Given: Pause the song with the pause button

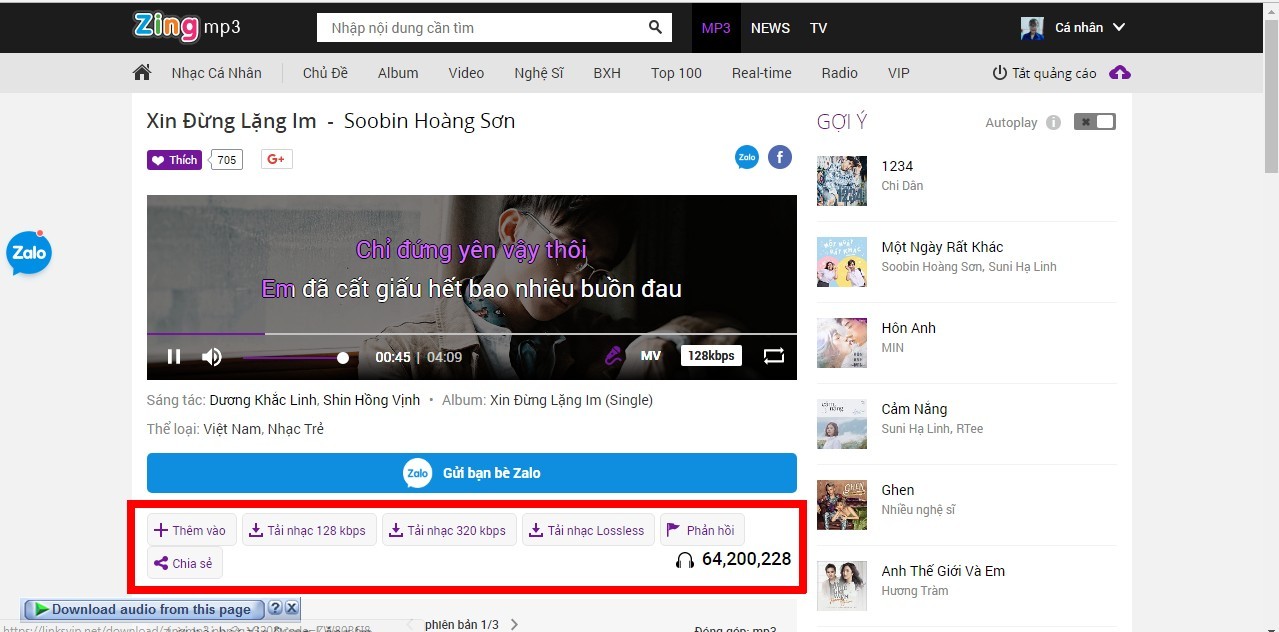Looking at the screenshot, I should [174, 356].
